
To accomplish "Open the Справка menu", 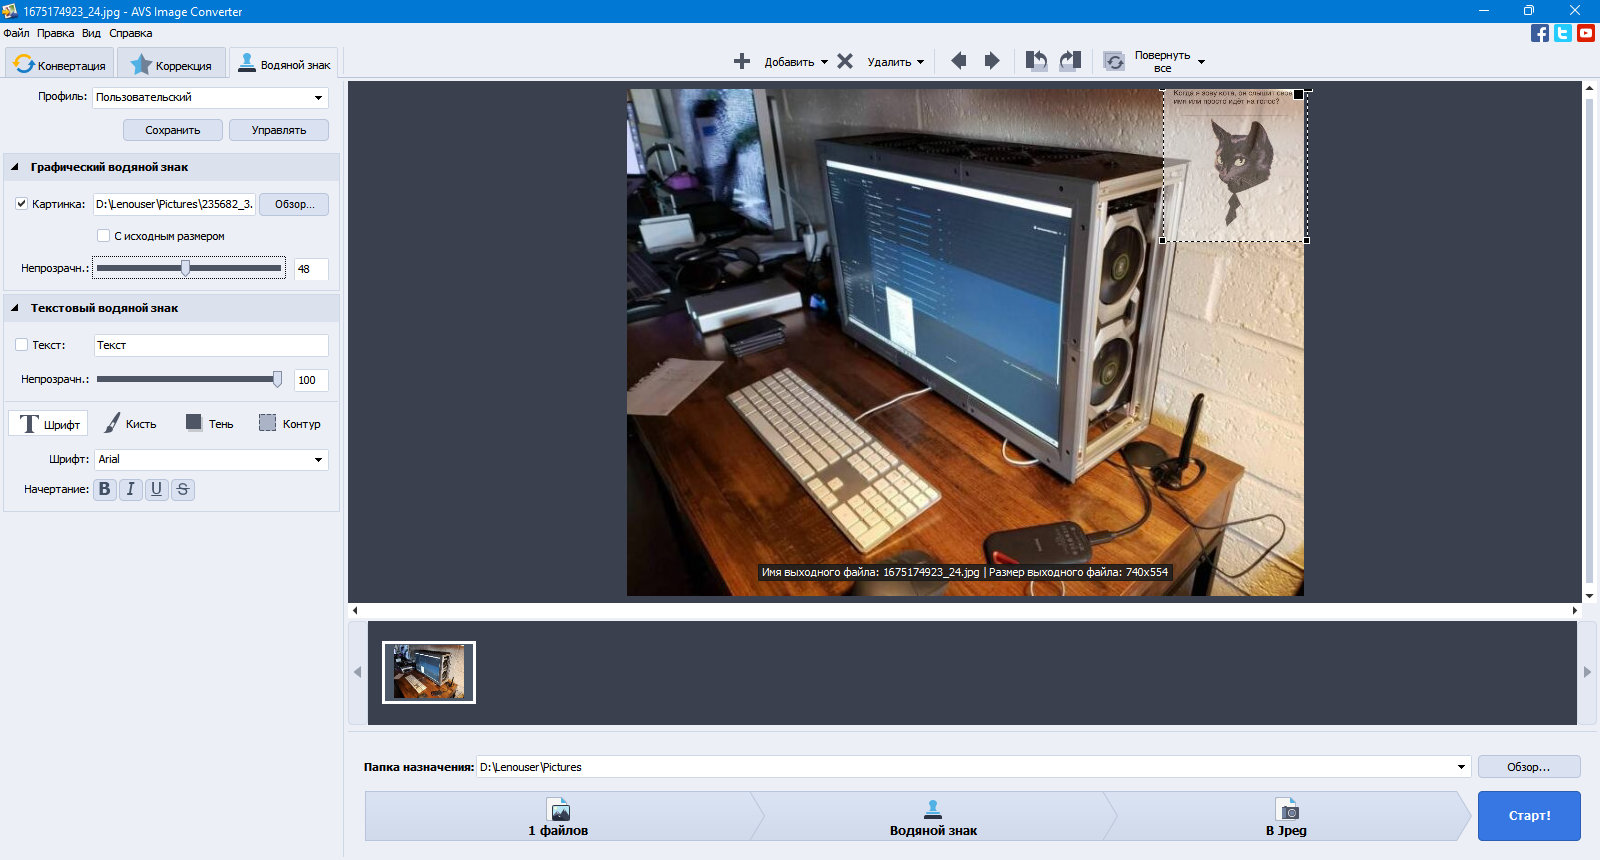I will click(131, 33).
